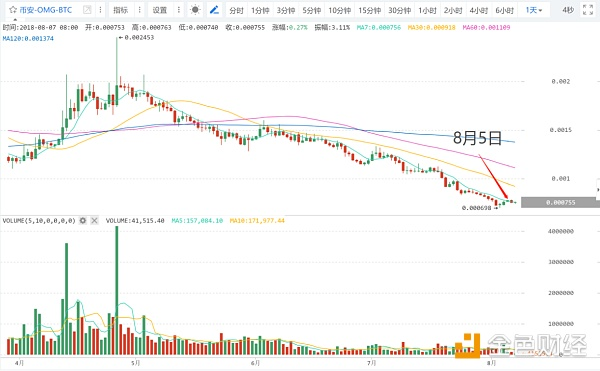The height and width of the screenshot is (371, 600).
Task: Open the three-dot menu after the pair name
Action: tap(100, 10)
